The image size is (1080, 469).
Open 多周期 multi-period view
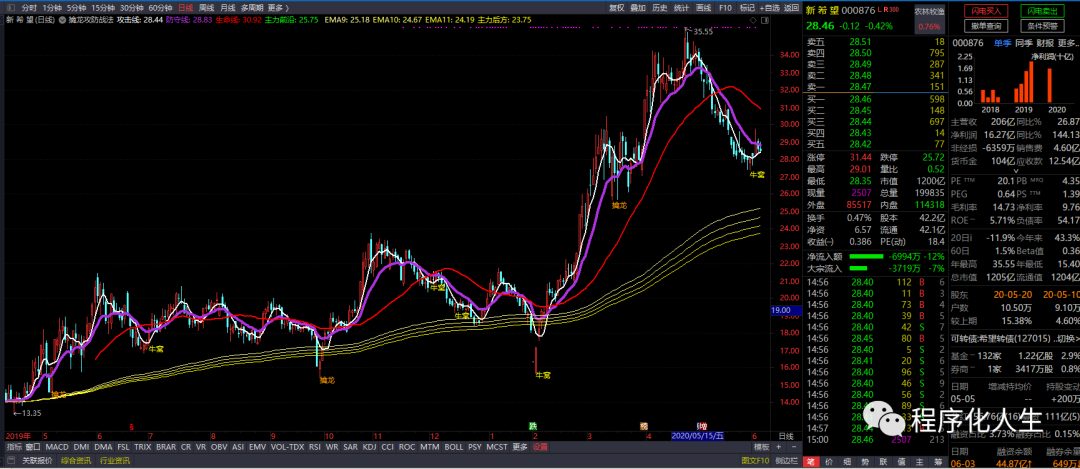(252, 8)
